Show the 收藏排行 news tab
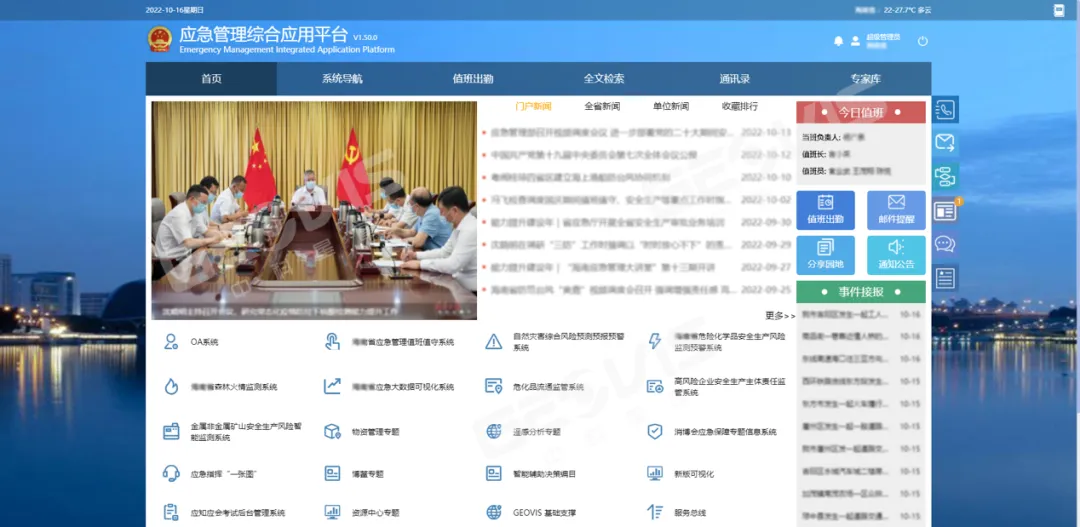This screenshot has height=527, width=1080. pos(739,107)
